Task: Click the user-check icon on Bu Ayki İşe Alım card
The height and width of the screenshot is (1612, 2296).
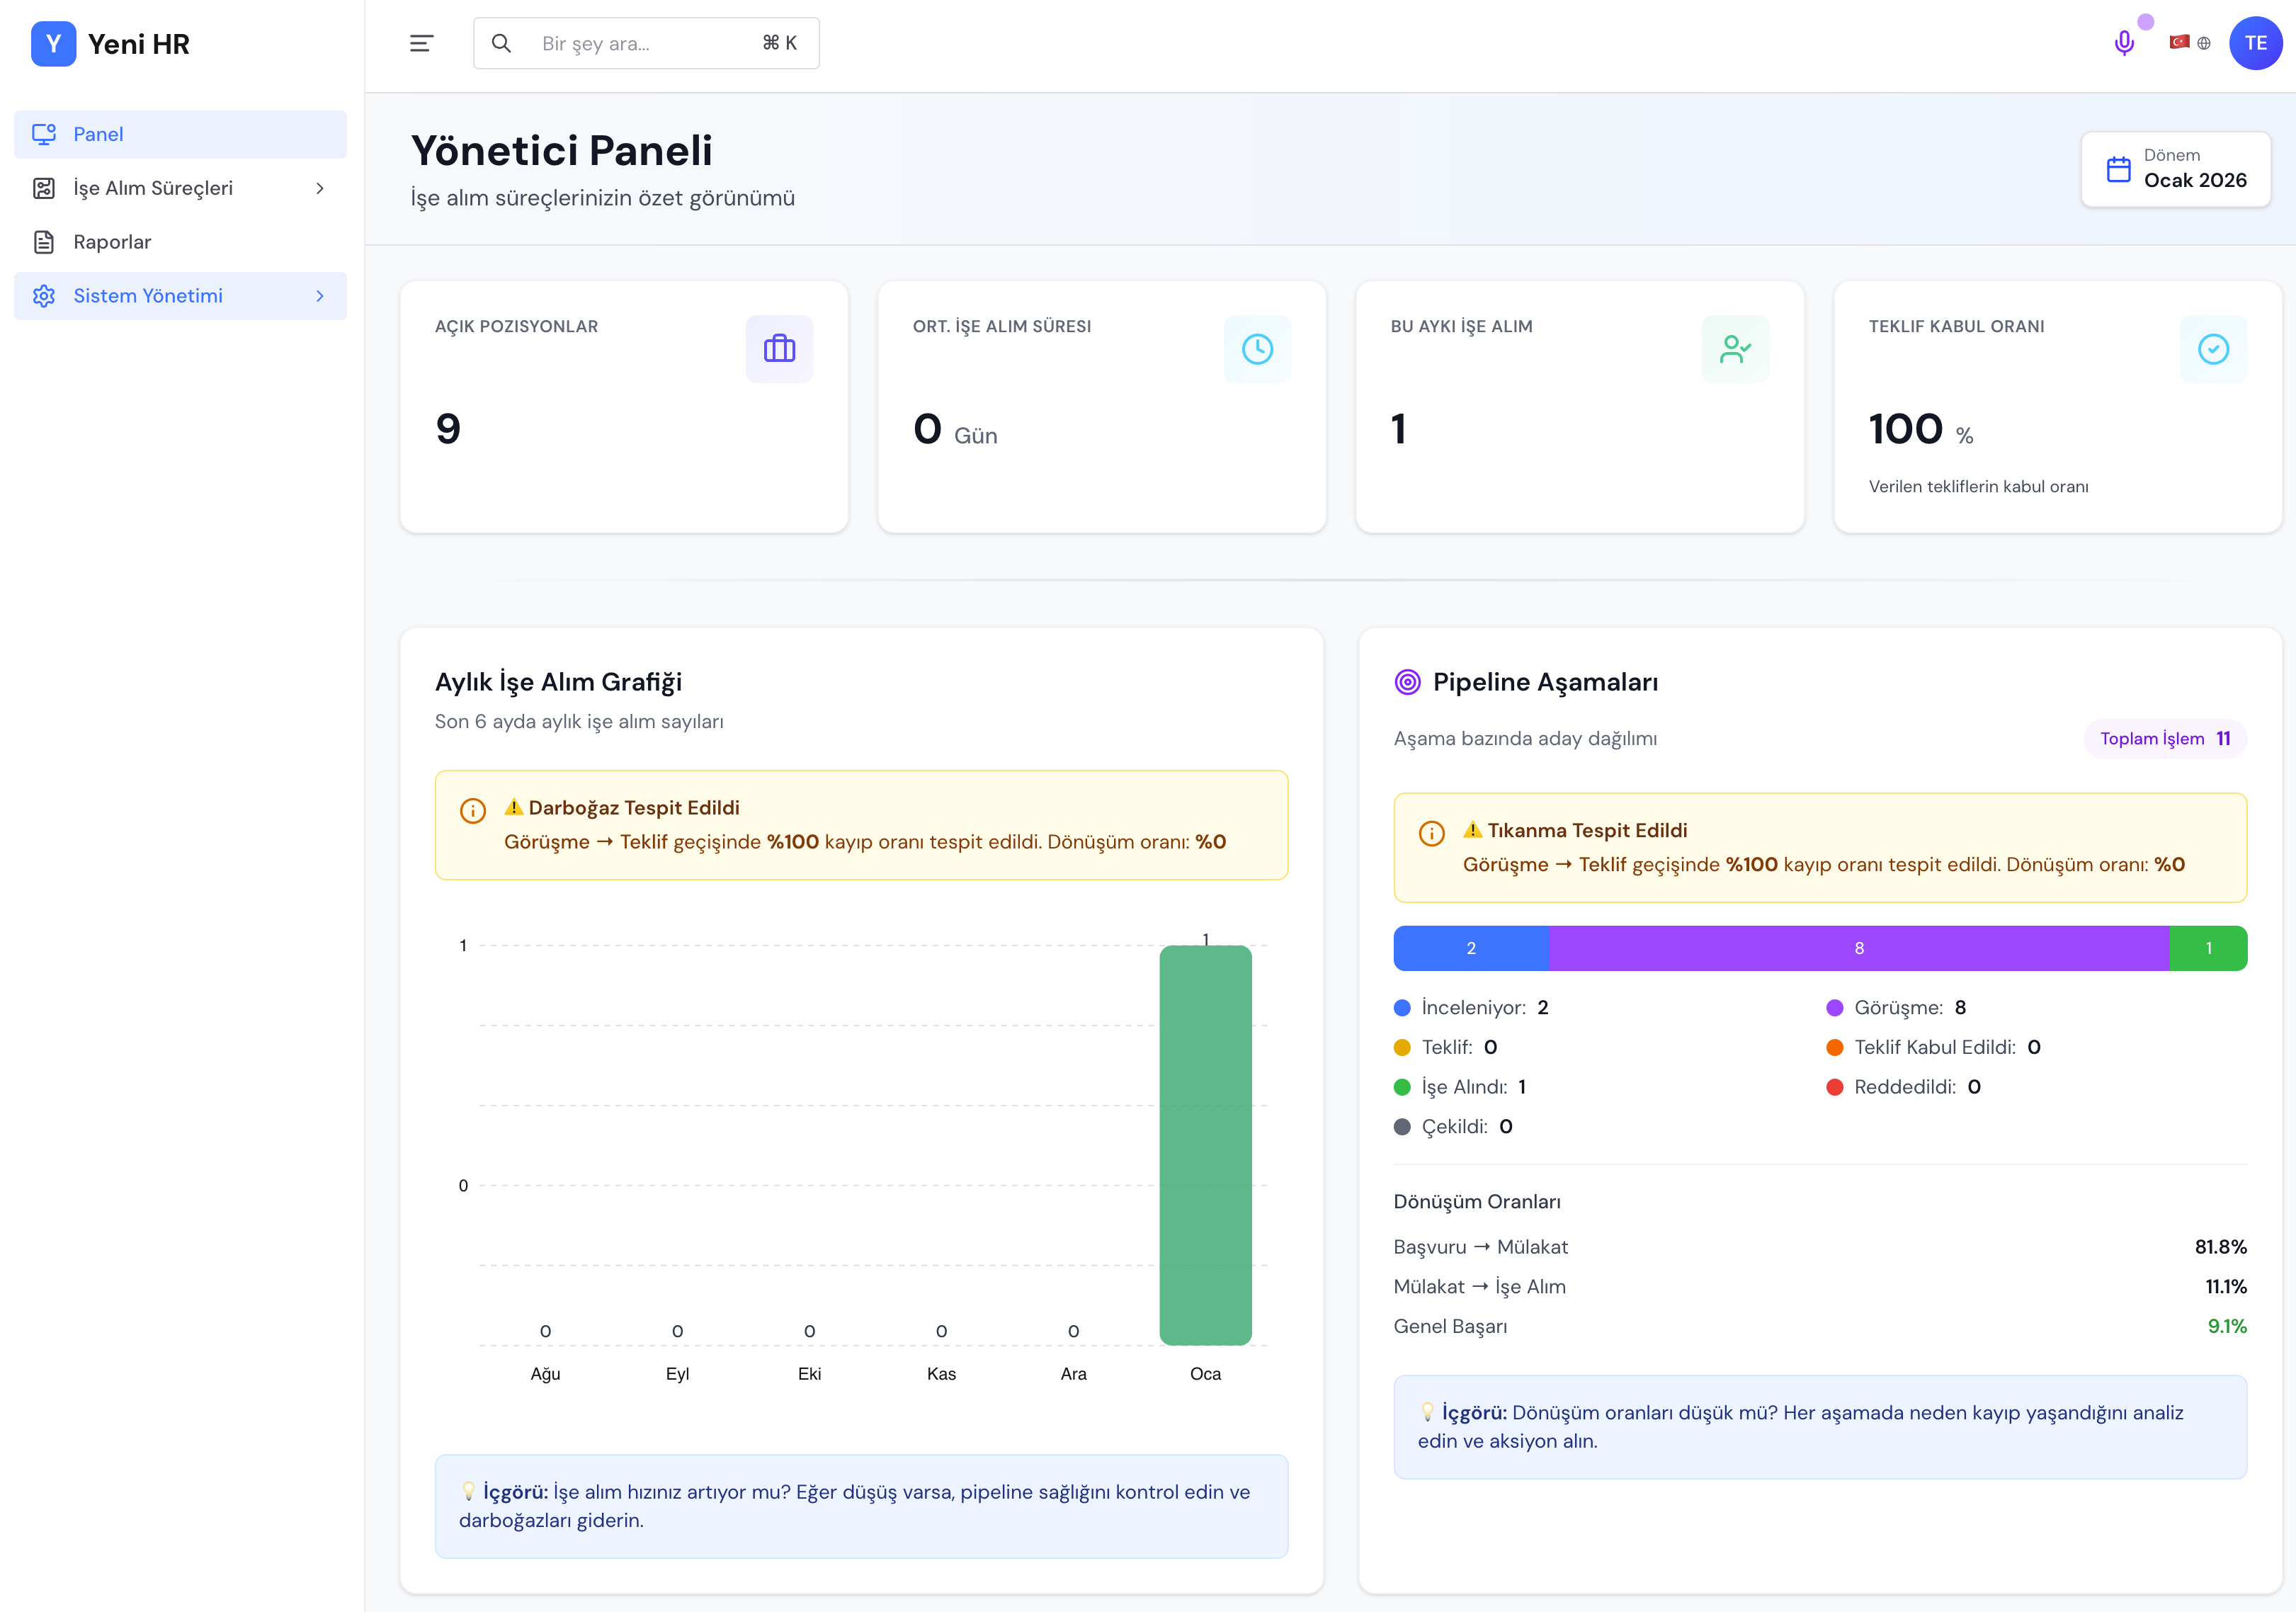Action: point(1735,349)
